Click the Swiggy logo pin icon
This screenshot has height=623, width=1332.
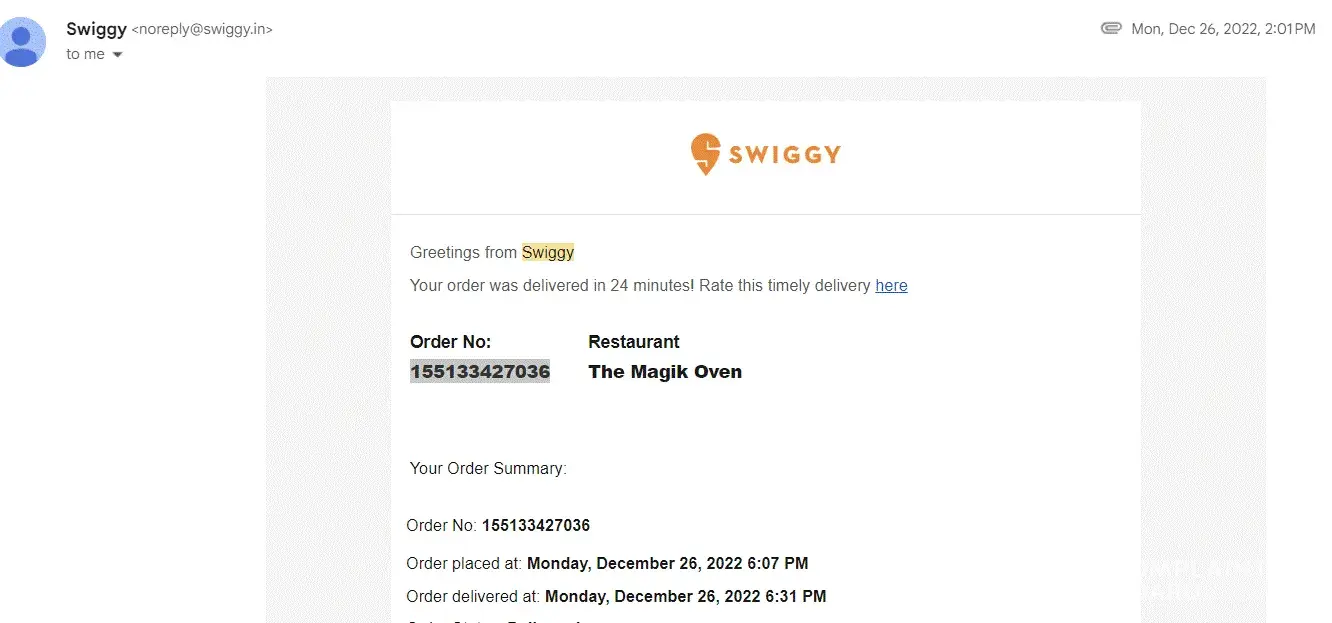pyautogui.click(x=705, y=154)
